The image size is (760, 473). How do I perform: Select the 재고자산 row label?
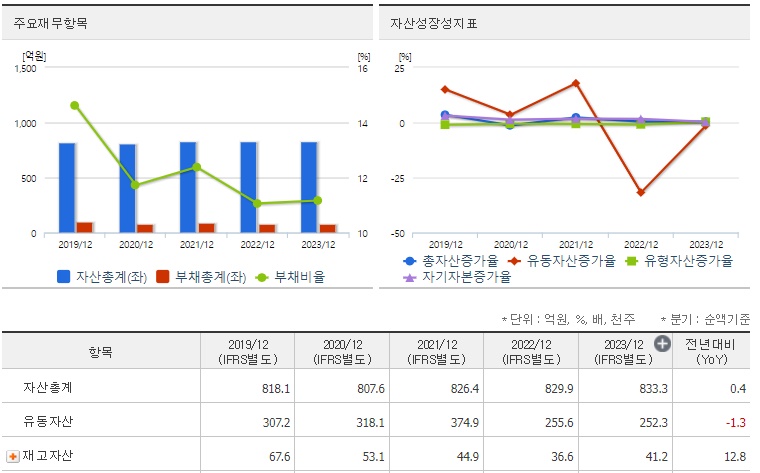(48, 456)
